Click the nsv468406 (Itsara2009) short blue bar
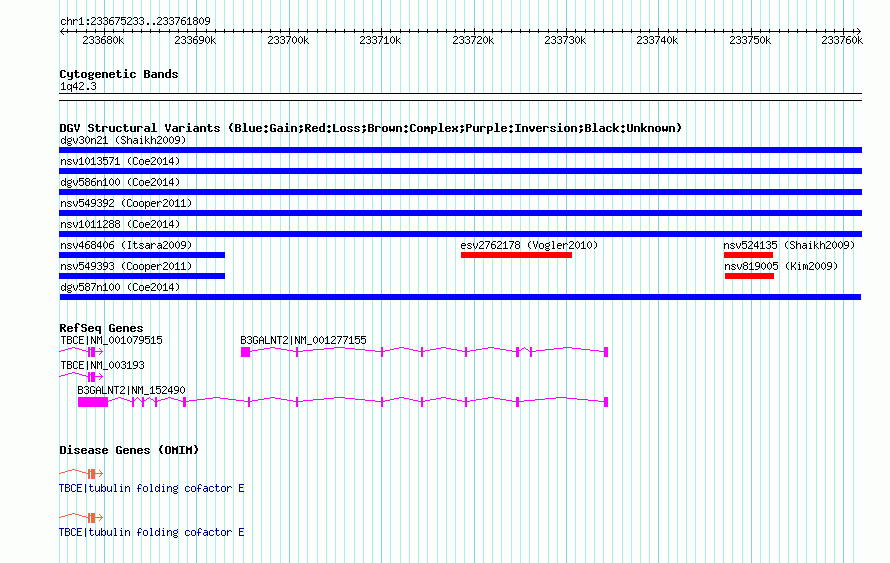Screen dimensions: 890x563 coord(142,255)
